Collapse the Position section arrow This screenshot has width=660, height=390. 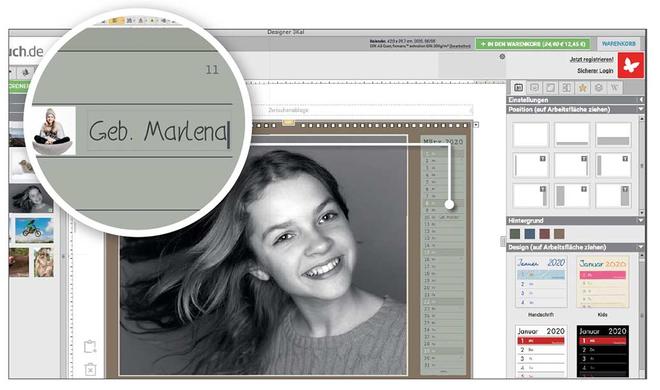pos(641,109)
